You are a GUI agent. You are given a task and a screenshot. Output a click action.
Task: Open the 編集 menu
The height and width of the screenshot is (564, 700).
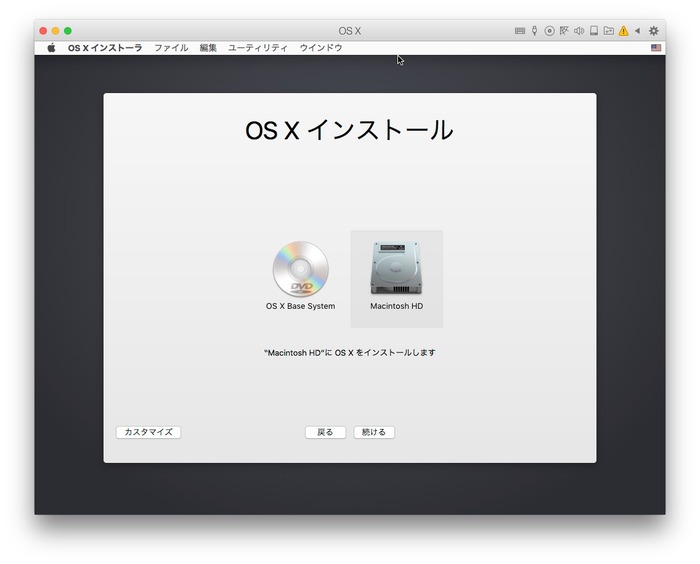[x=208, y=48]
